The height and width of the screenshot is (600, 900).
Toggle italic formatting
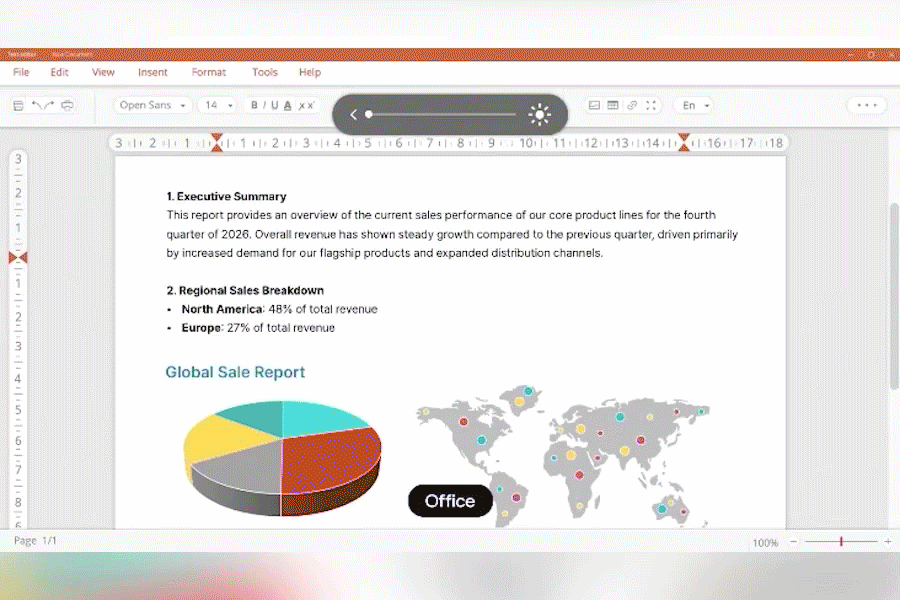tap(264, 105)
